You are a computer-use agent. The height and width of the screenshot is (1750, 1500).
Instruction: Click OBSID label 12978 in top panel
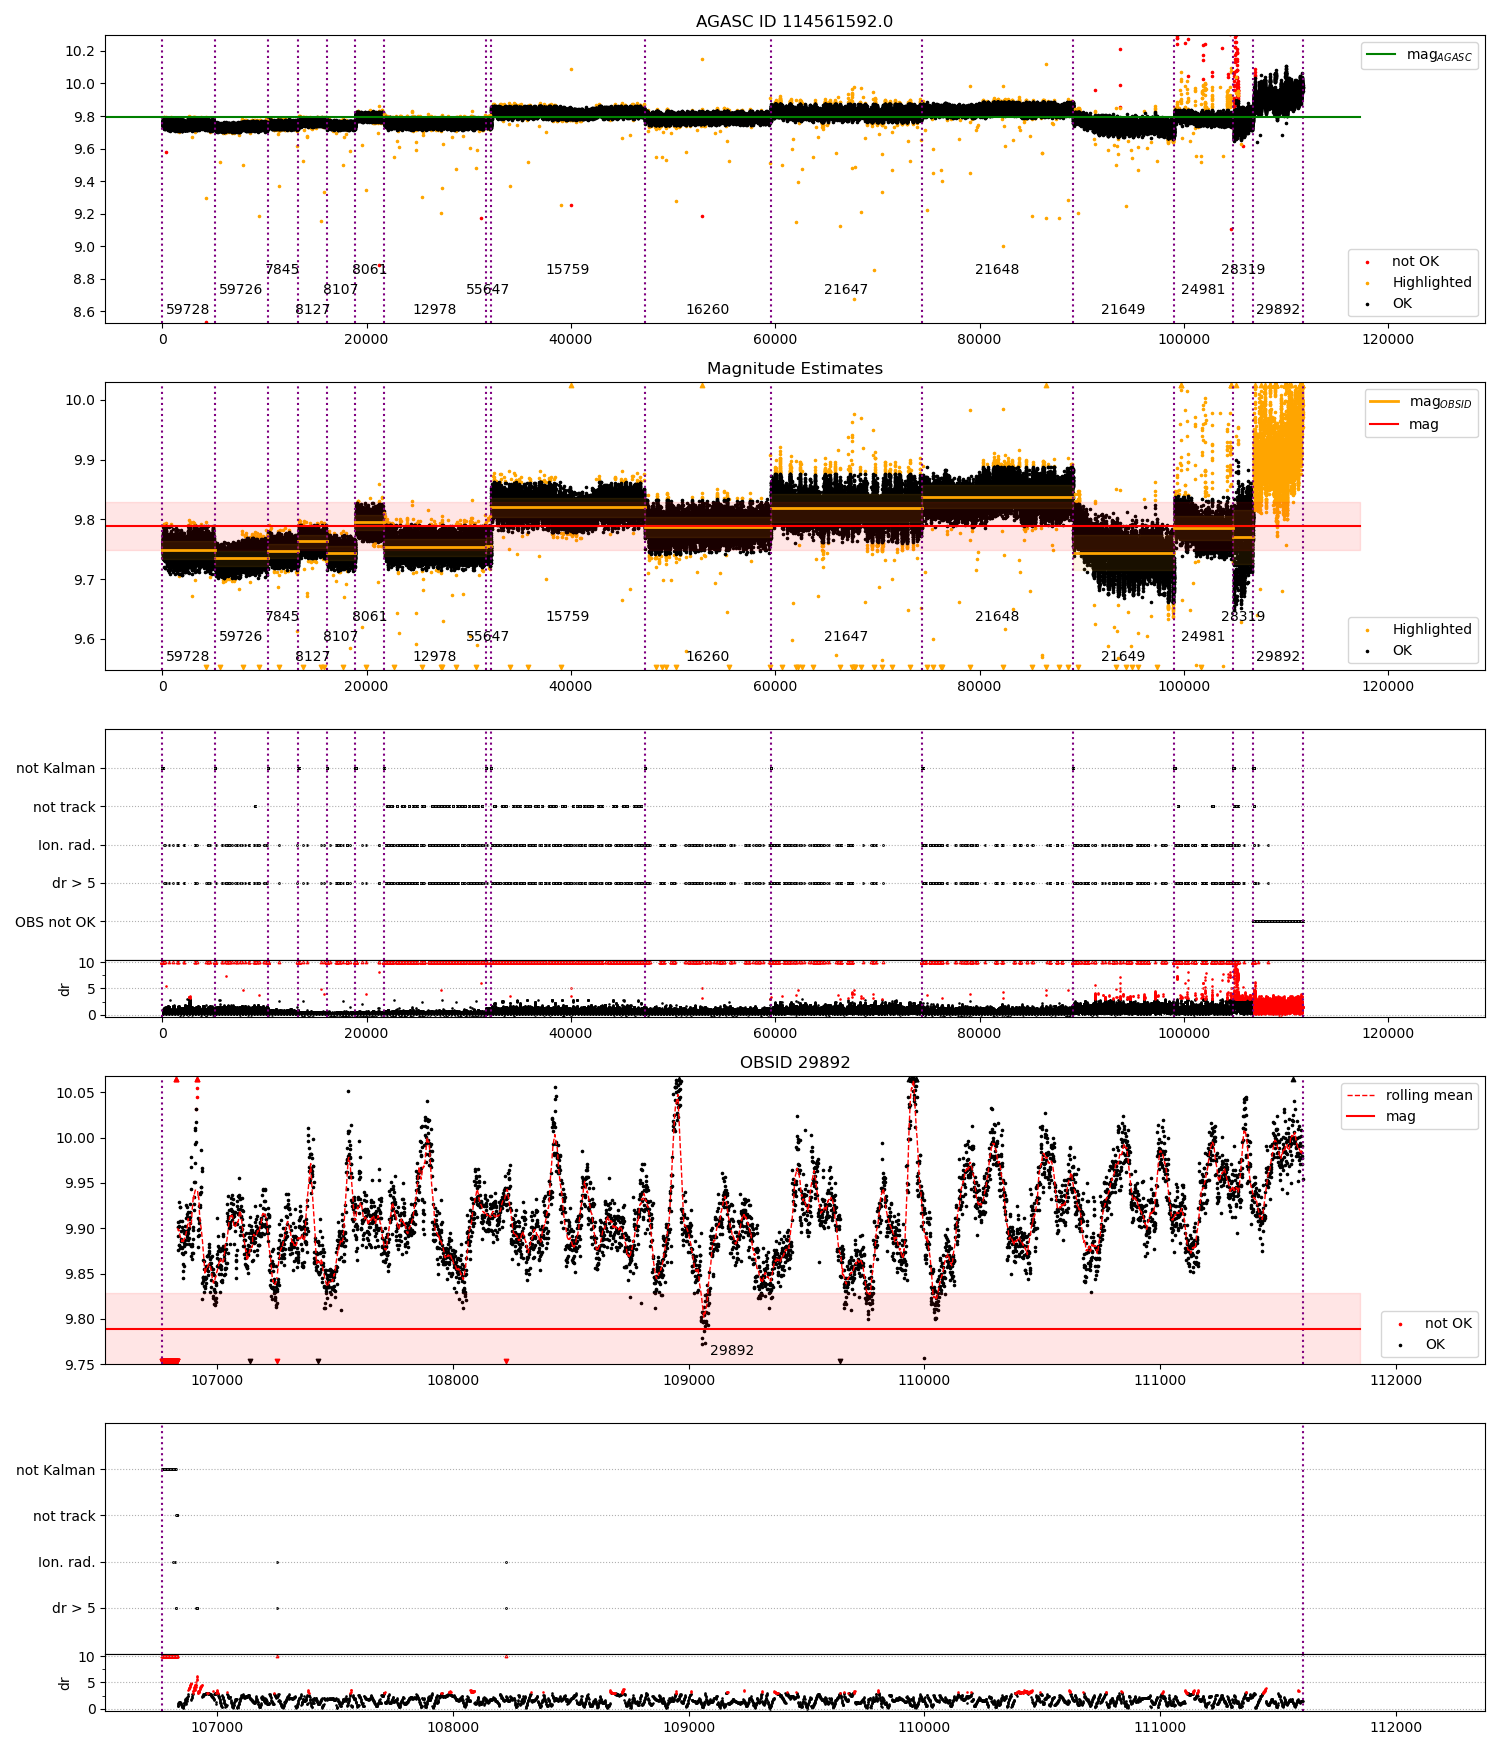pos(434,310)
